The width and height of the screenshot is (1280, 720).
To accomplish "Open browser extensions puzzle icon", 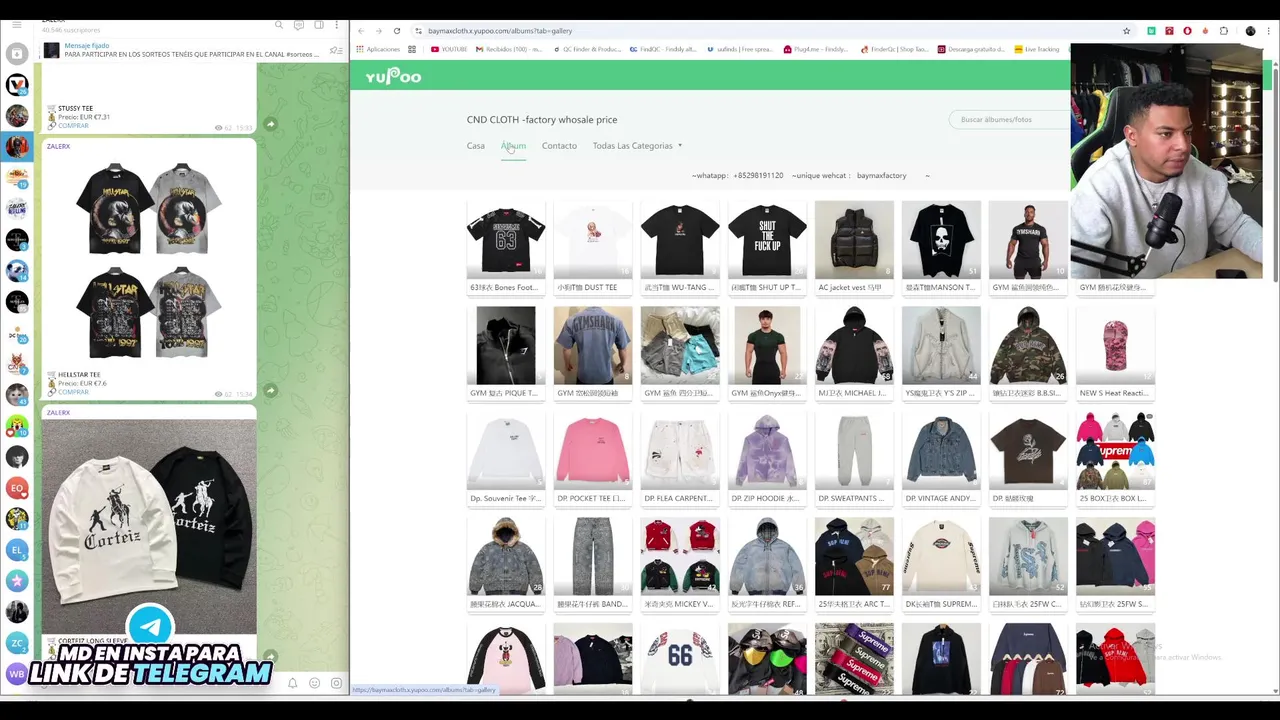I will point(1223,31).
